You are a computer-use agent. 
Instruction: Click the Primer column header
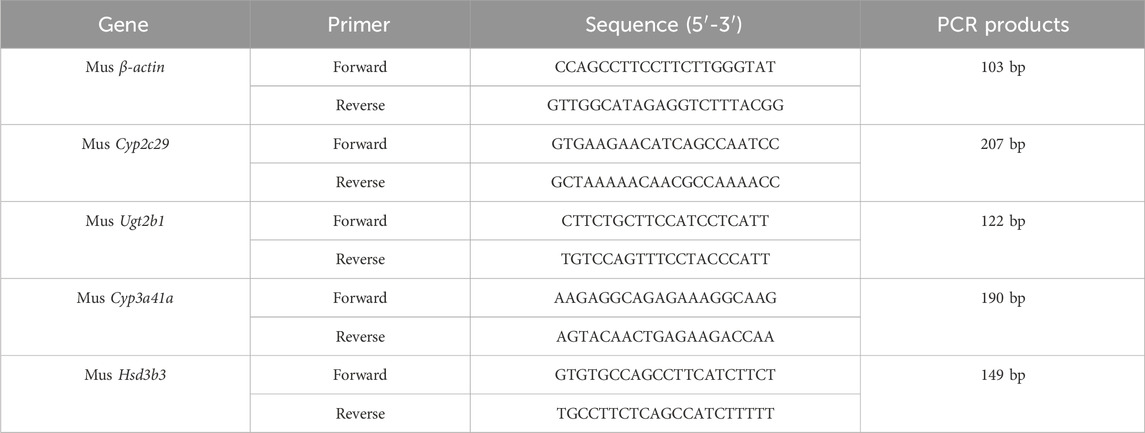coord(361,26)
